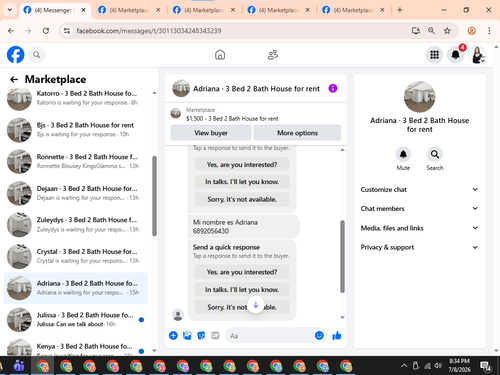The image size is (500, 375).
Task: Expand Customize chat section
Action: click(419, 189)
